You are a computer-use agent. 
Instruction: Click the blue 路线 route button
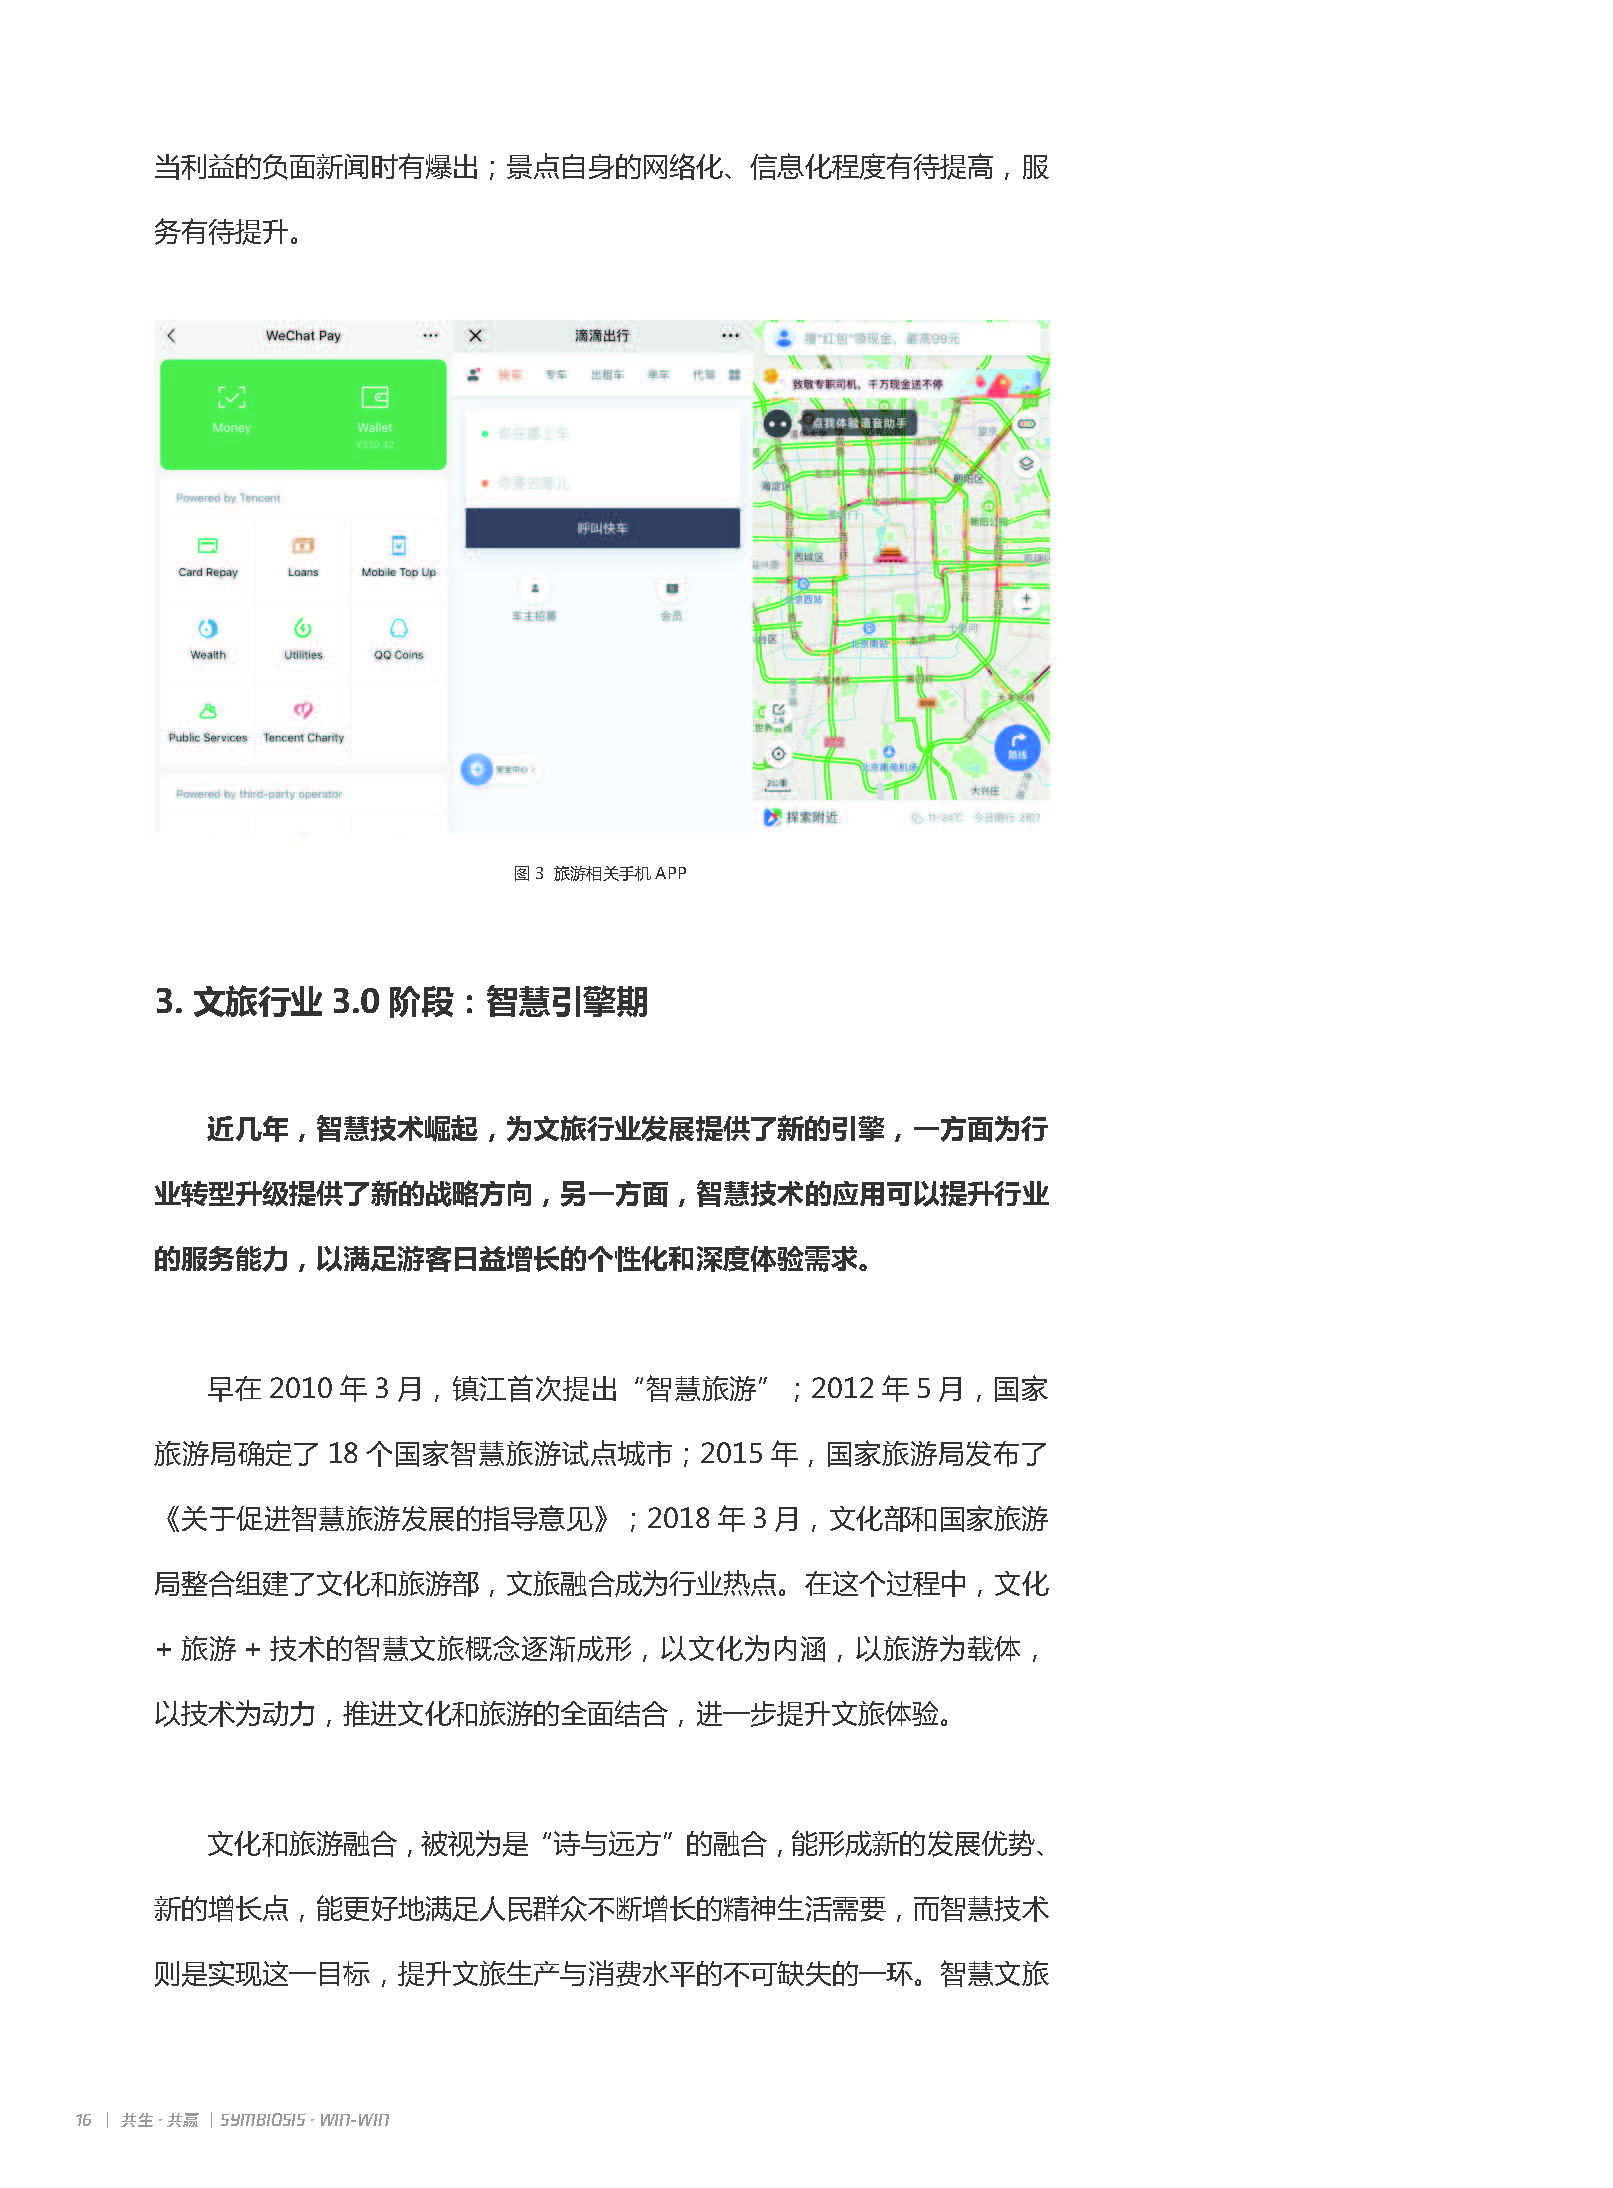(x=1017, y=748)
